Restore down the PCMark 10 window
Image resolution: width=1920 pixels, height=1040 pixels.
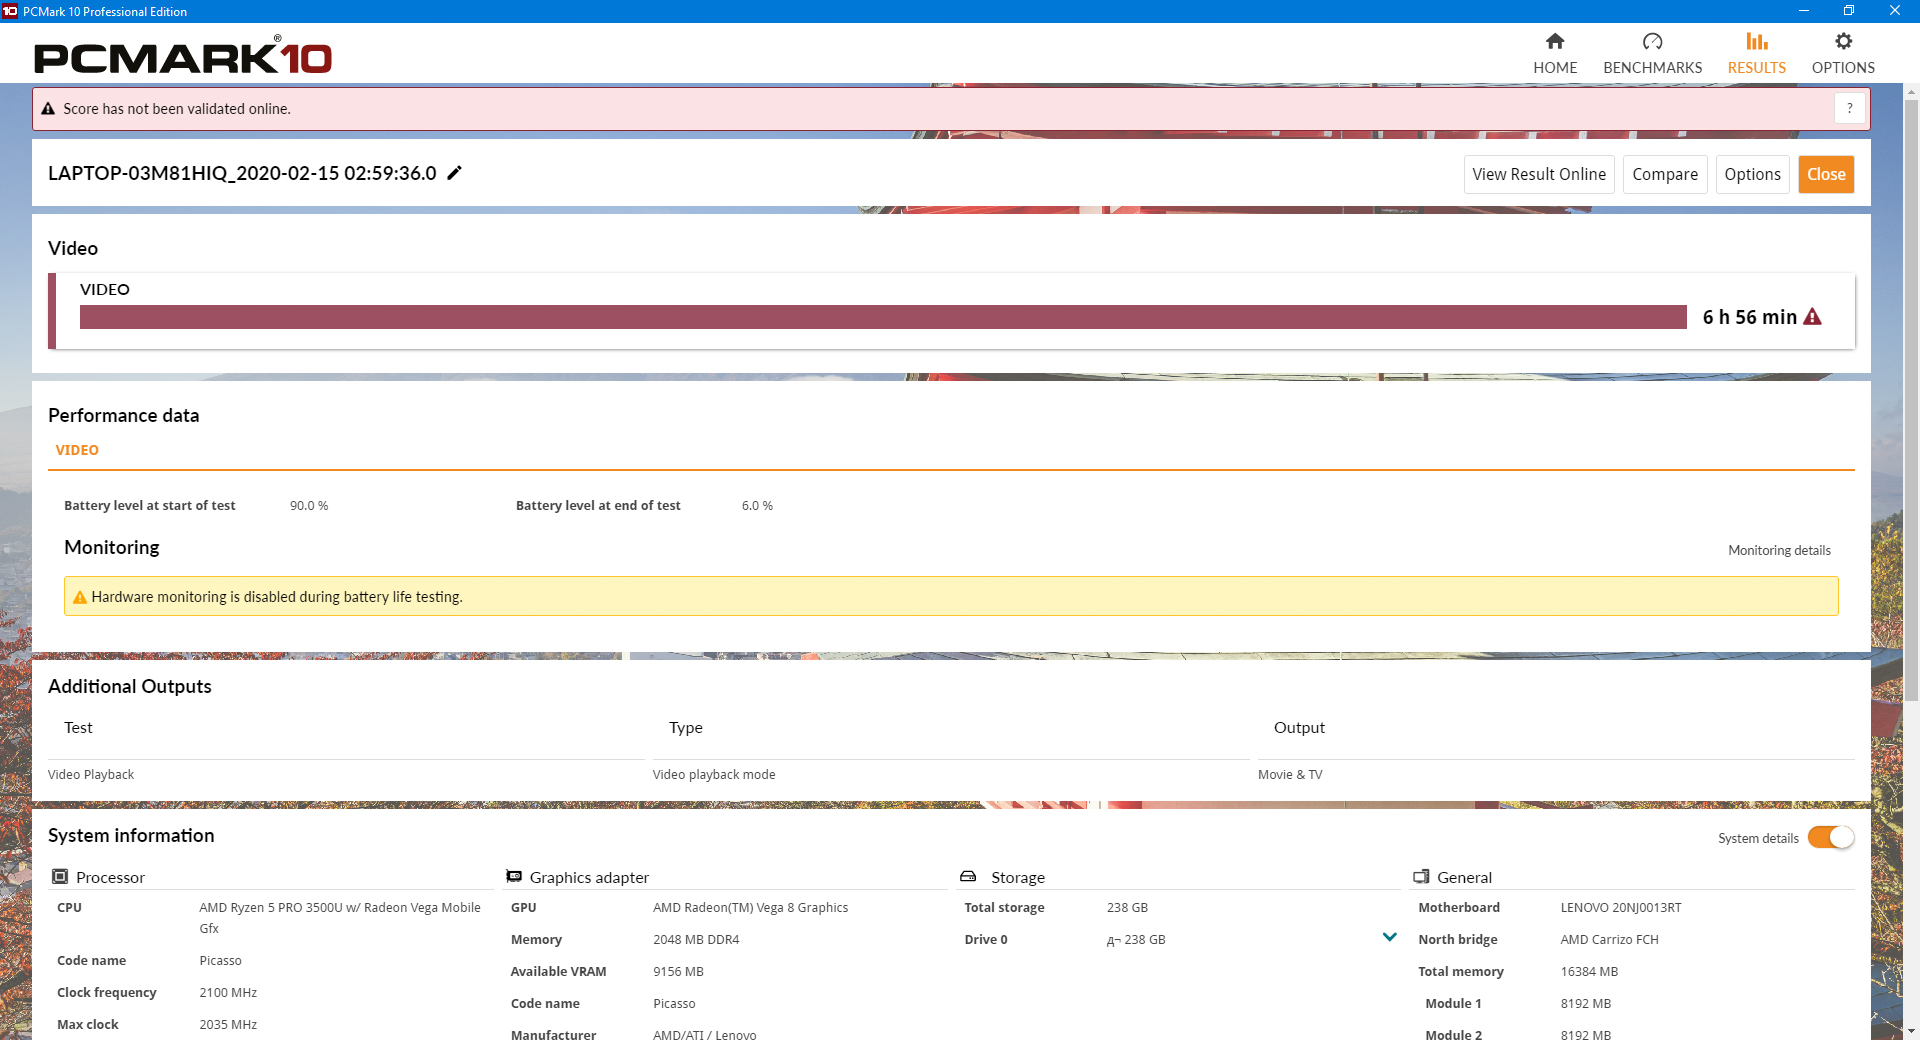[1849, 11]
